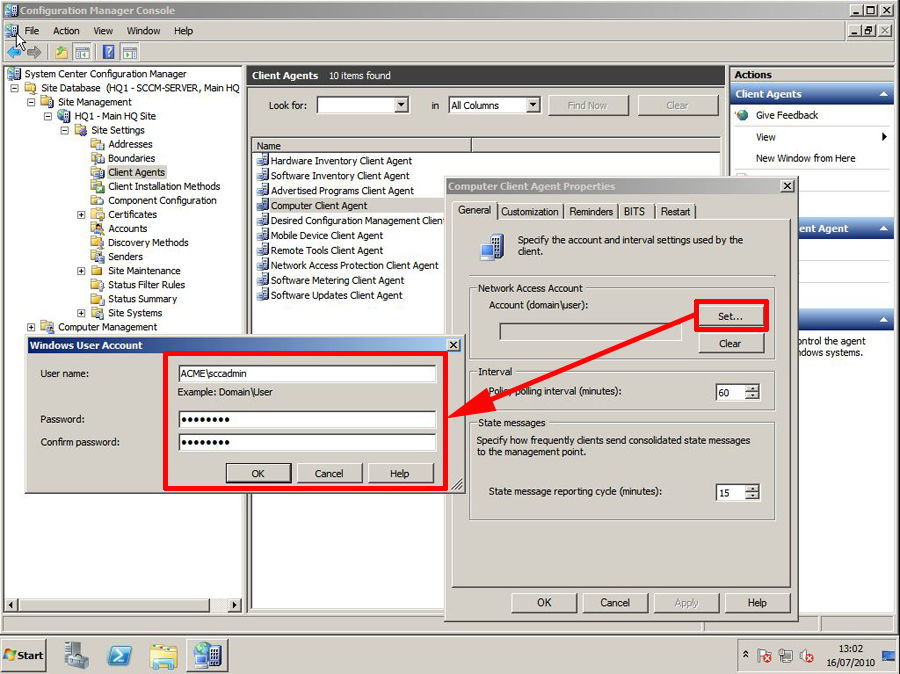900x674 pixels.
Task: Collapse the HQ1 - Main HQ Site node
Action: (x=48, y=116)
